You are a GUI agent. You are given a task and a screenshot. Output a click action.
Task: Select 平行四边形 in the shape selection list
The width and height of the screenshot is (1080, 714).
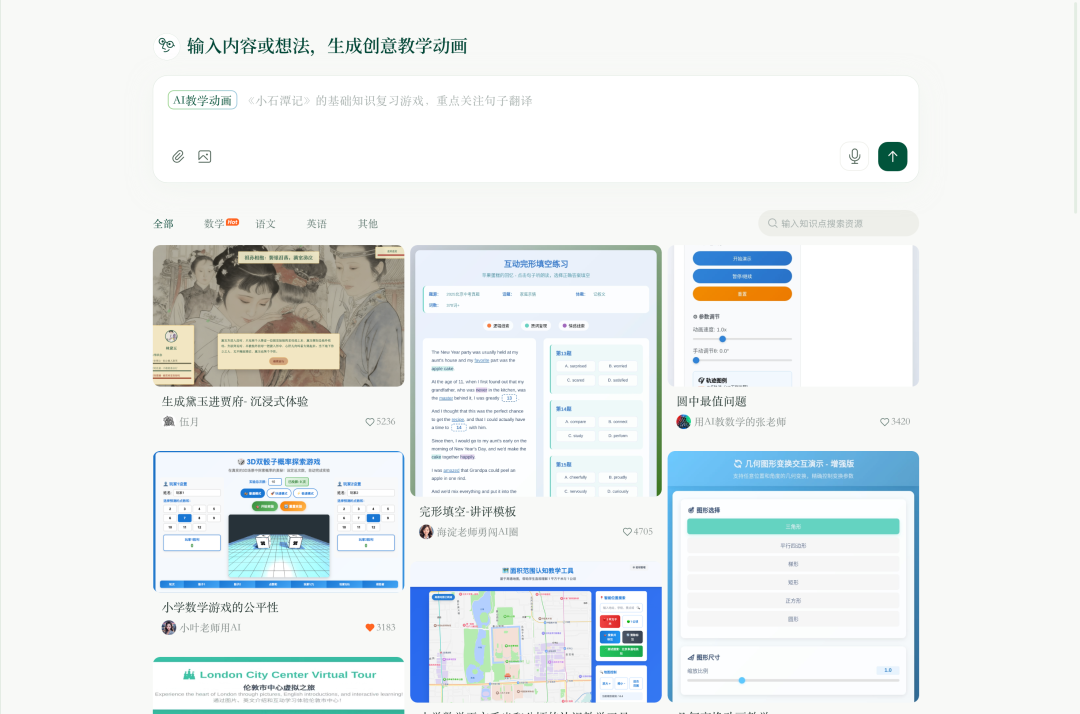click(x=793, y=545)
